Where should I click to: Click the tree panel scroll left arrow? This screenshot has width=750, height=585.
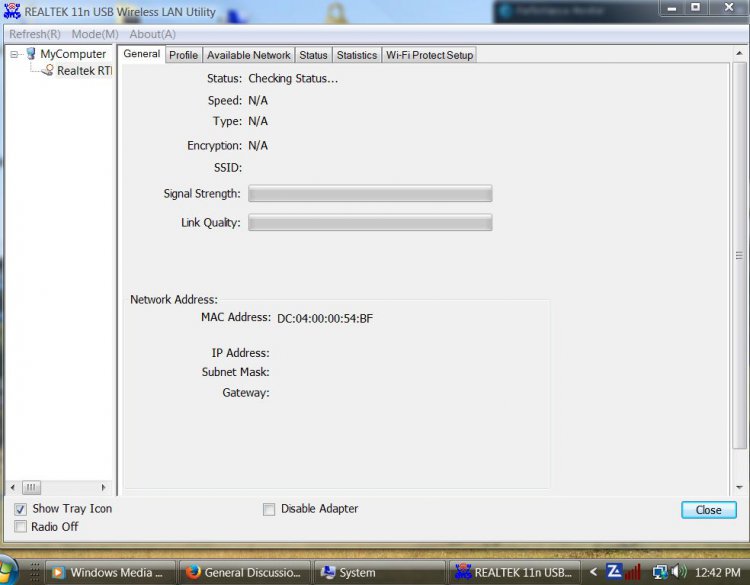click(12, 487)
